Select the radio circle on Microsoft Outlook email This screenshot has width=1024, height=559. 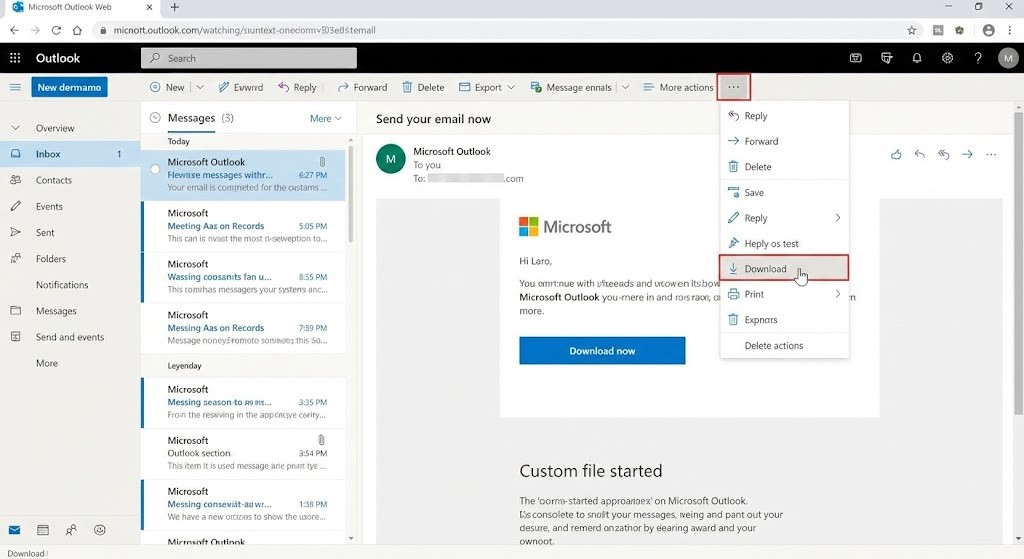pyautogui.click(x=155, y=169)
